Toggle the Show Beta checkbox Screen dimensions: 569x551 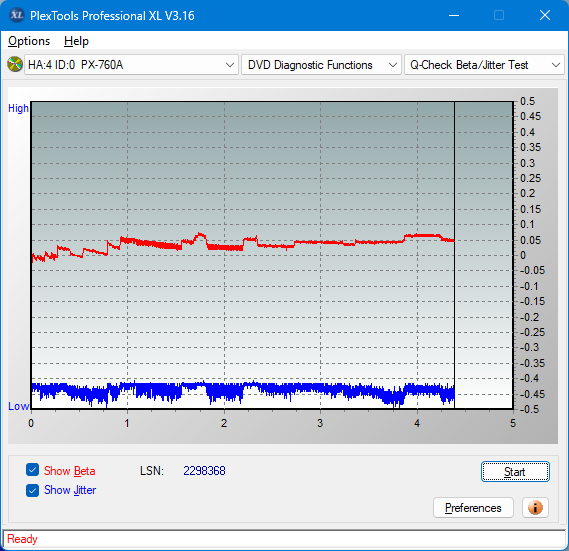[32, 470]
